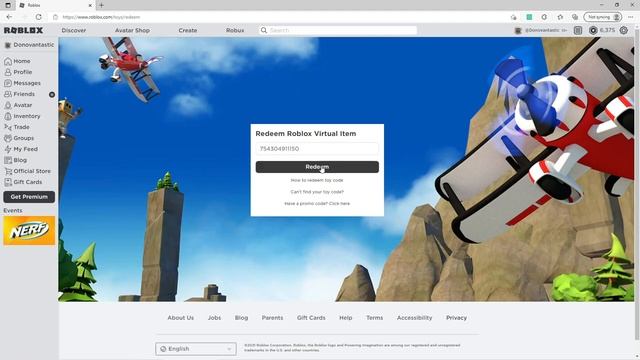Screen dimensions: 640x360
Task: Open 'Can't find your toy code?' link
Action: tap(317, 192)
